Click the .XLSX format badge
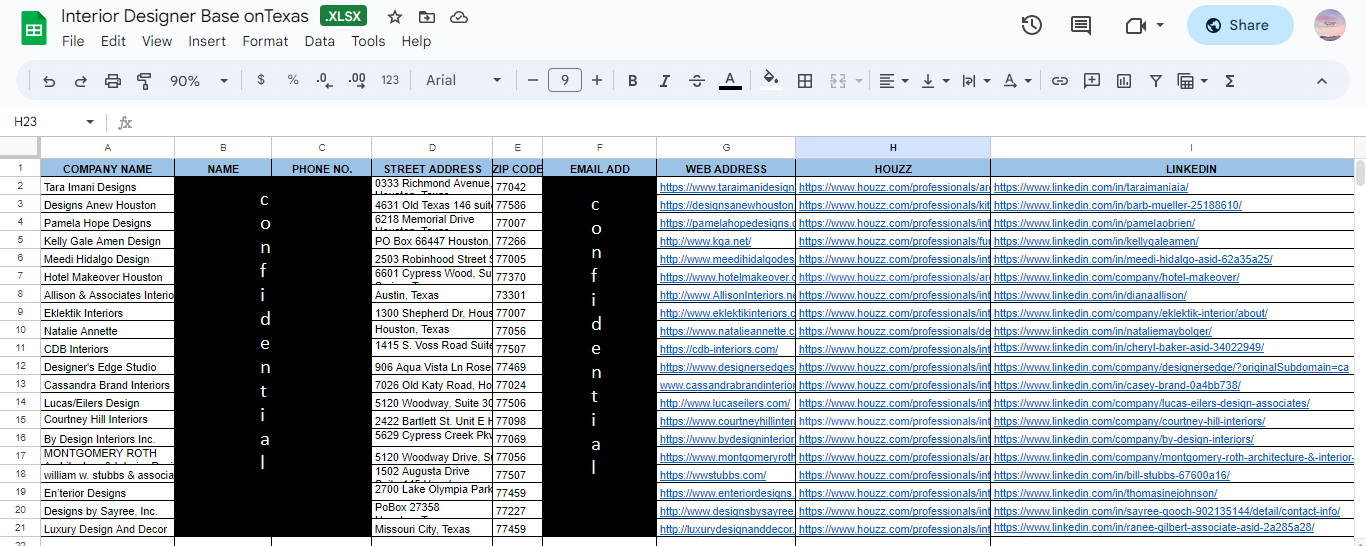This screenshot has width=1366, height=546. point(344,16)
